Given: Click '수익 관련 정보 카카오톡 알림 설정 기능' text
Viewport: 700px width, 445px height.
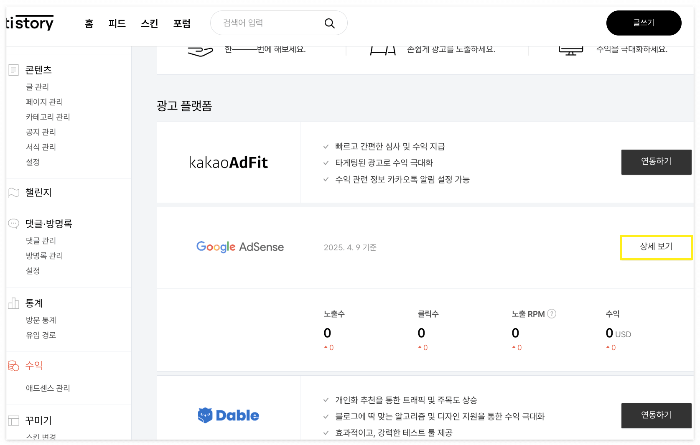Looking at the screenshot, I should pos(402,179).
